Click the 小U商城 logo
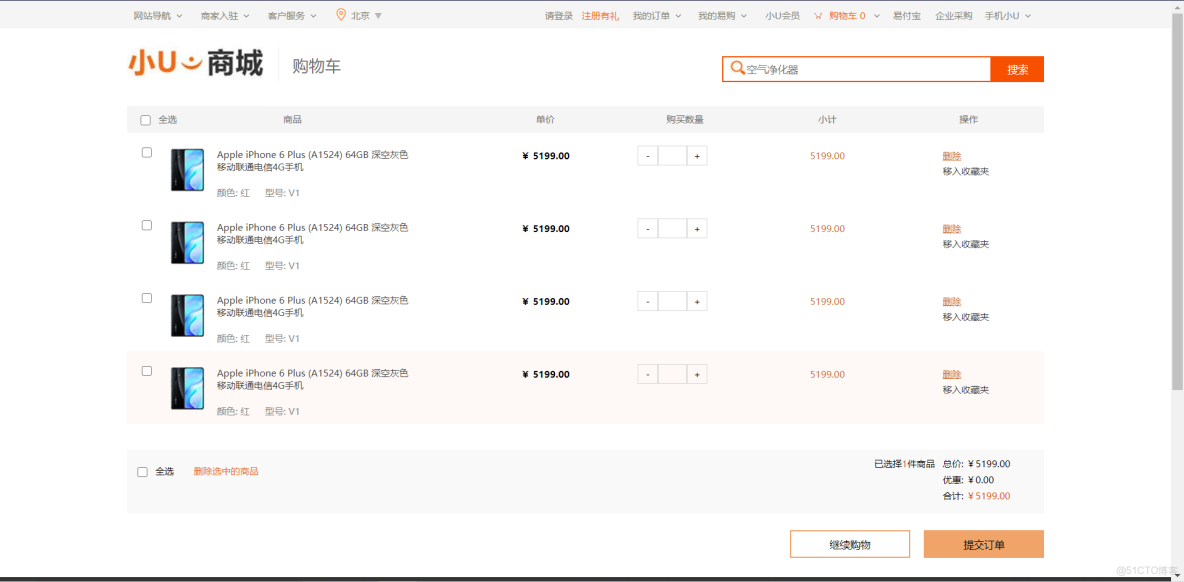Image resolution: width=1184 pixels, height=582 pixels. 196,63
